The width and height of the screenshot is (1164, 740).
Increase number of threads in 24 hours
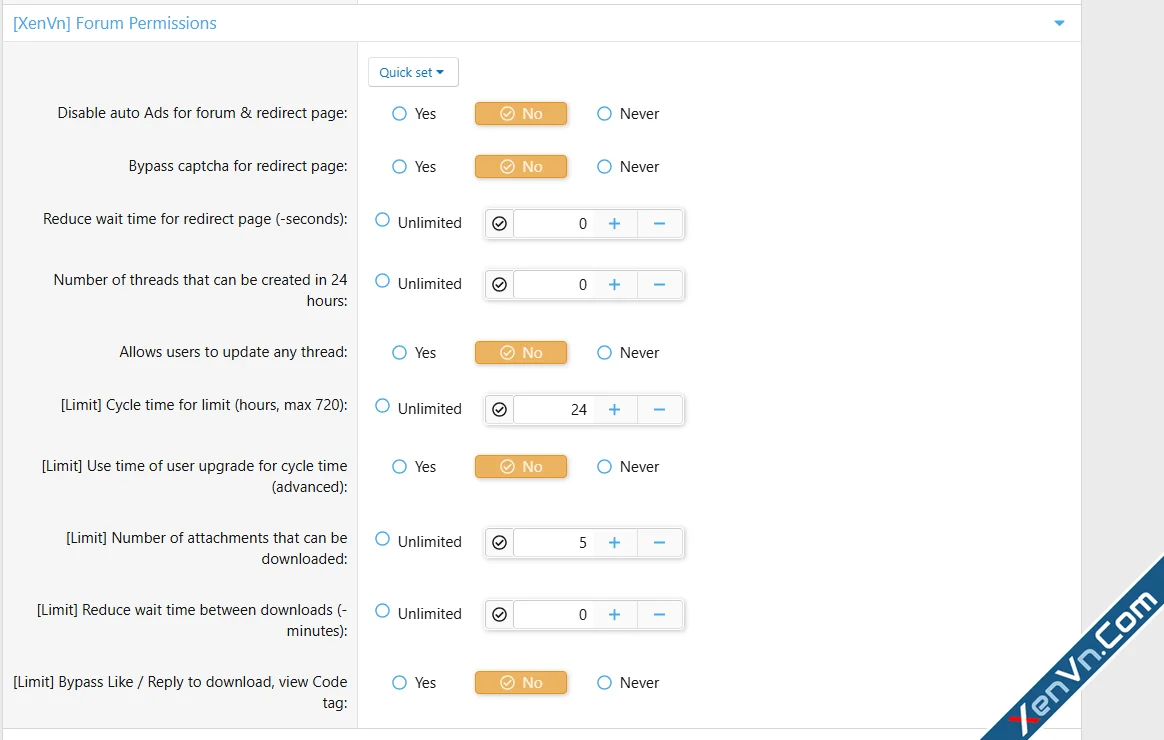pos(614,285)
